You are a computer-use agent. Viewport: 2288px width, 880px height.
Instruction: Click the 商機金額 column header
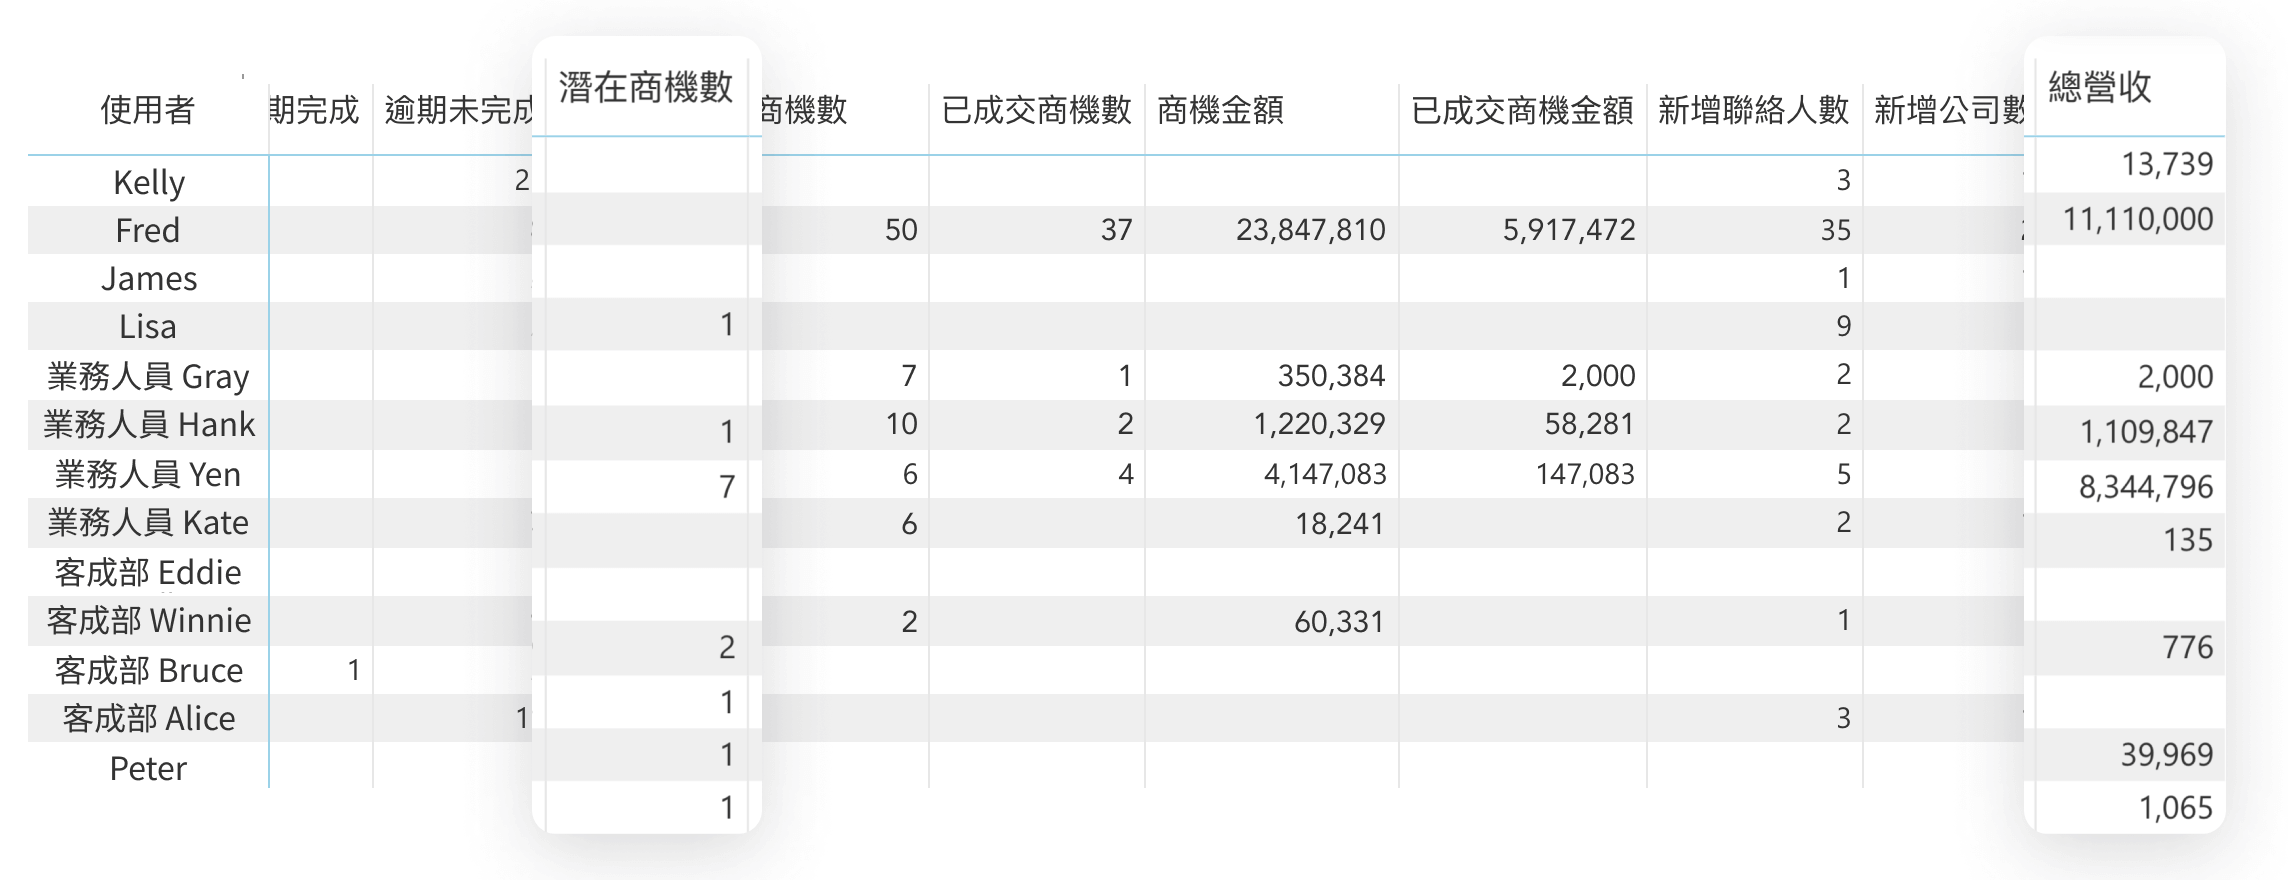tap(1220, 110)
